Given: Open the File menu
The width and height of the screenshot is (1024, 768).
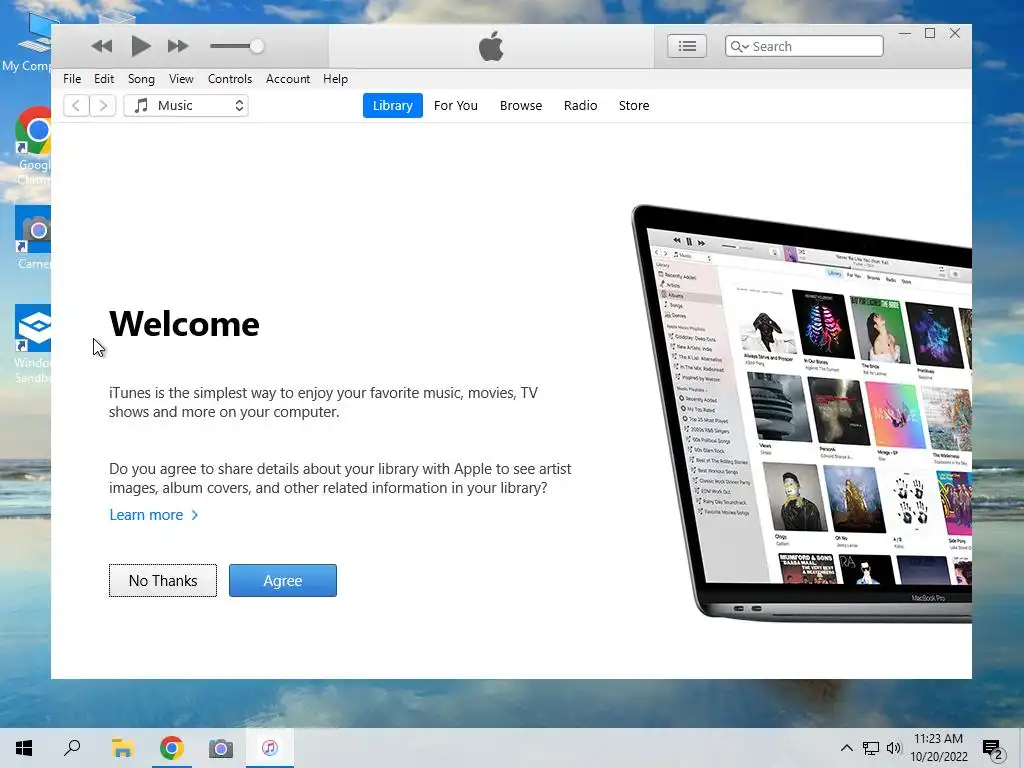Looking at the screenshot, I should pos(72,78).
